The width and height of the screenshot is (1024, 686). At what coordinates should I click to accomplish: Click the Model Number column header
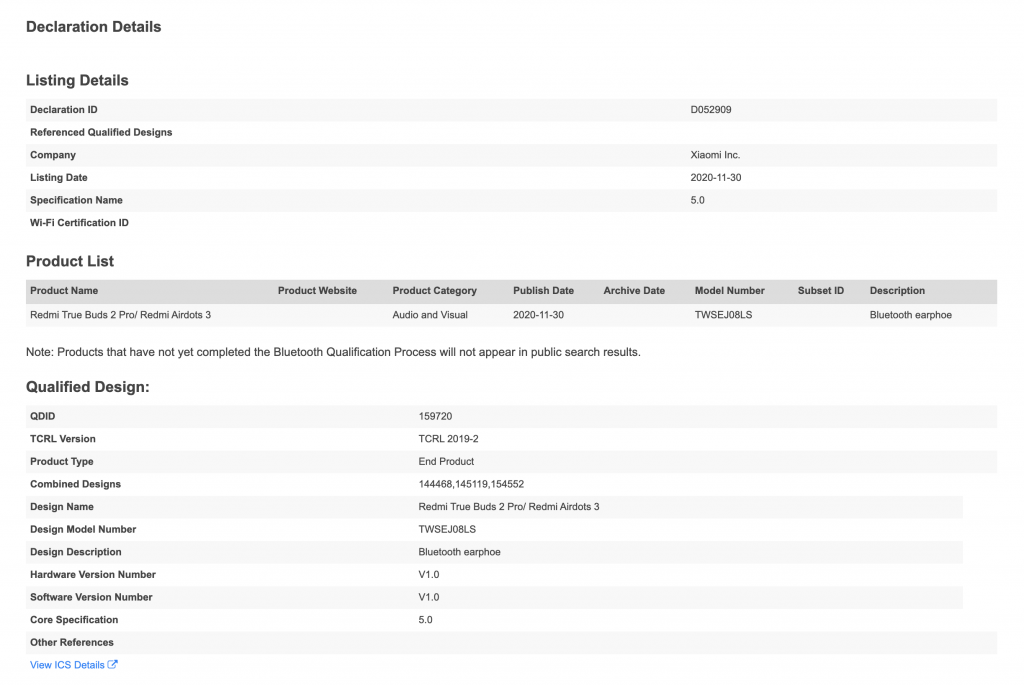(x=729, y=291)
